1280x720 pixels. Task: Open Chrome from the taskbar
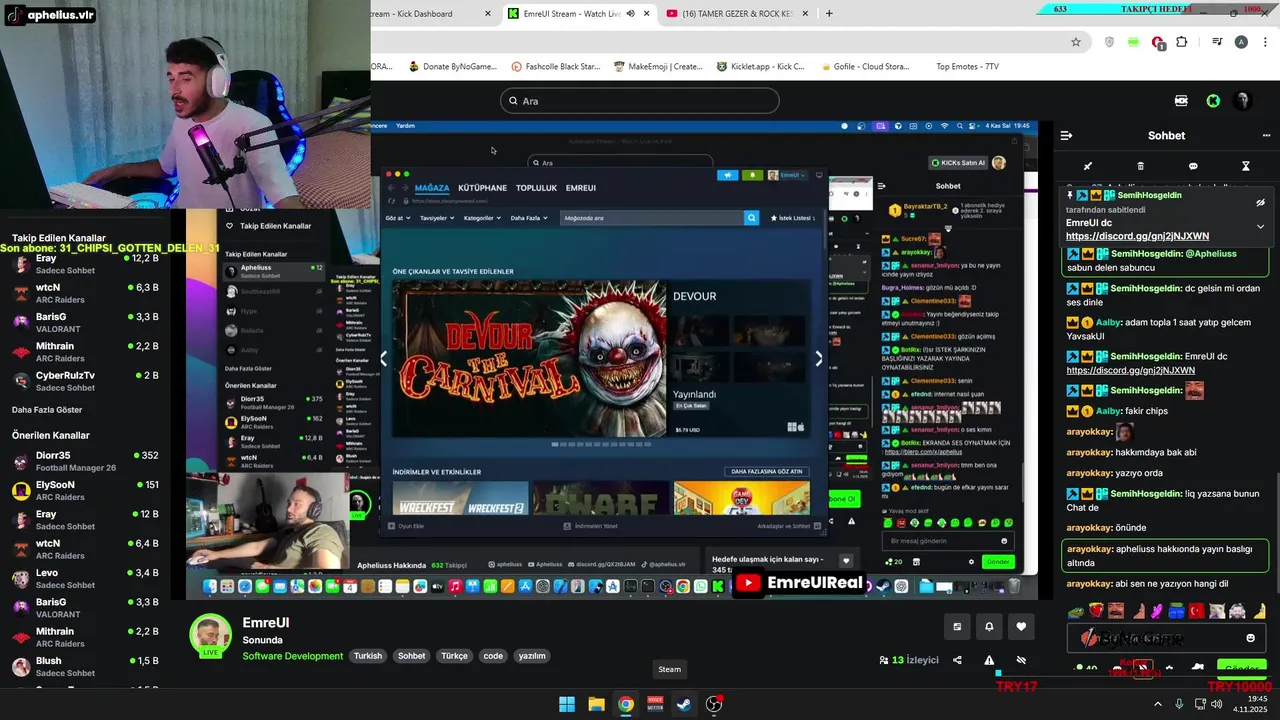click(625, 704)
